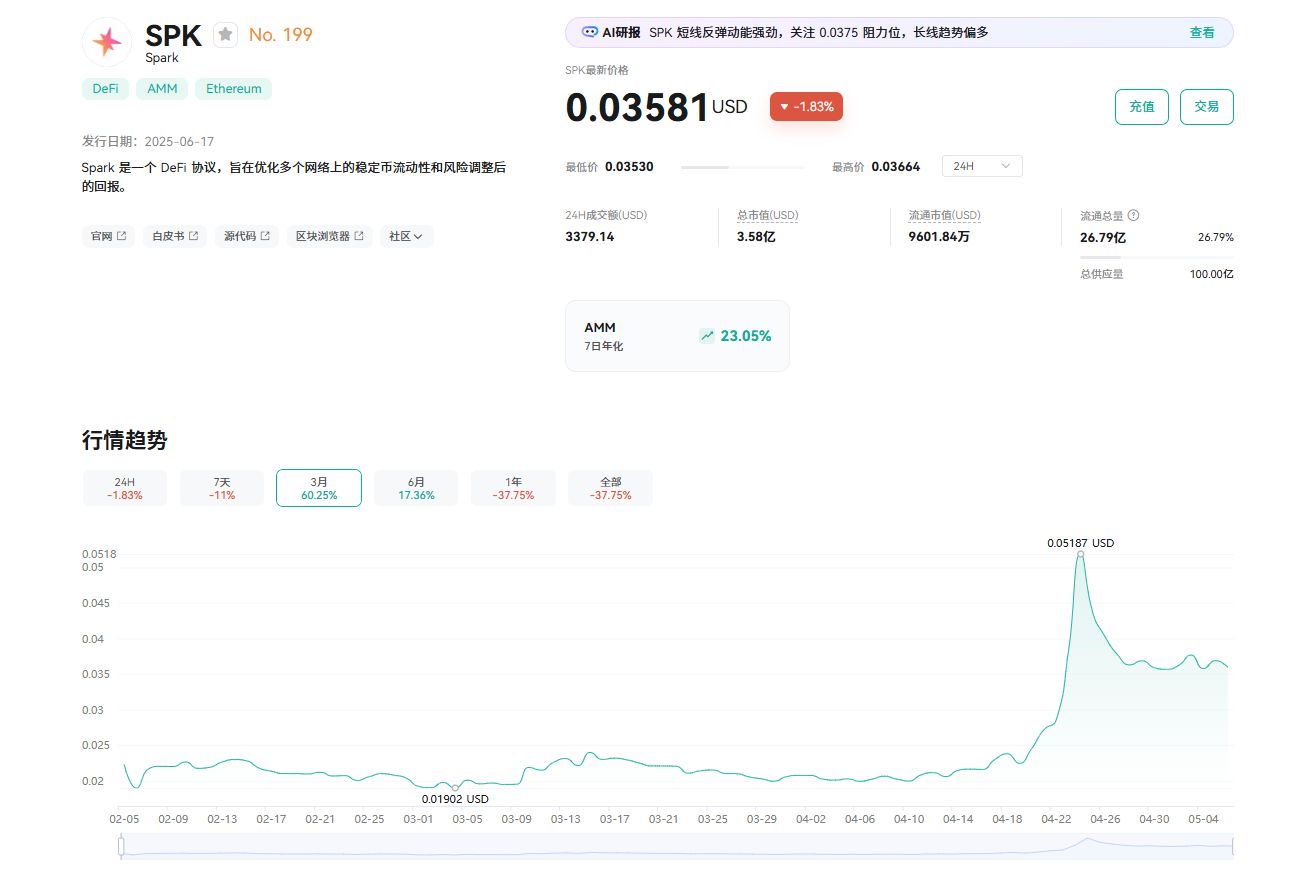Click the 充值 deposit button
Screen dimensions: 1302x882
(x=1142, y=107)
